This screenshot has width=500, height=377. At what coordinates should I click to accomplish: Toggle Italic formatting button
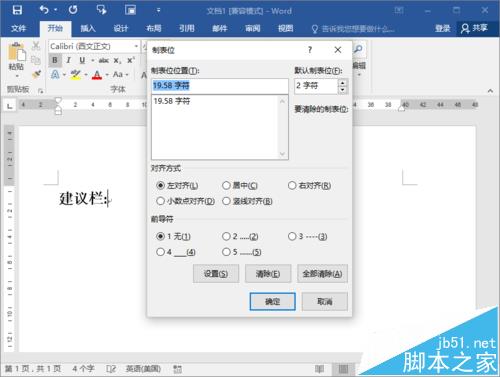[68, 60]
